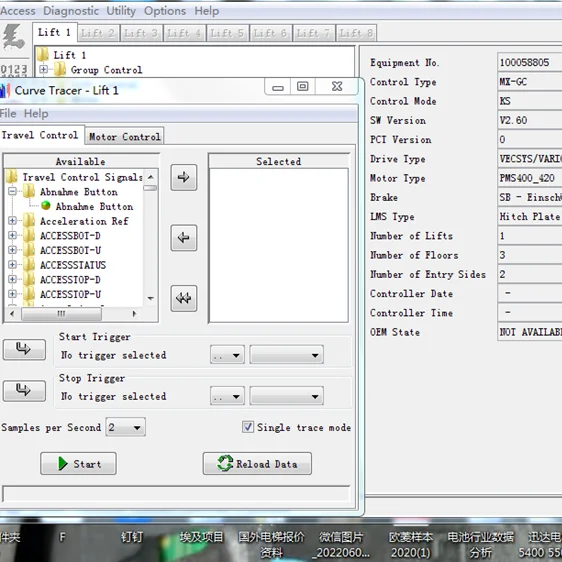Open 埃及项目 desktop item
Image resolution: width=562 pixels, height=562 pixels.
point(201,537)
